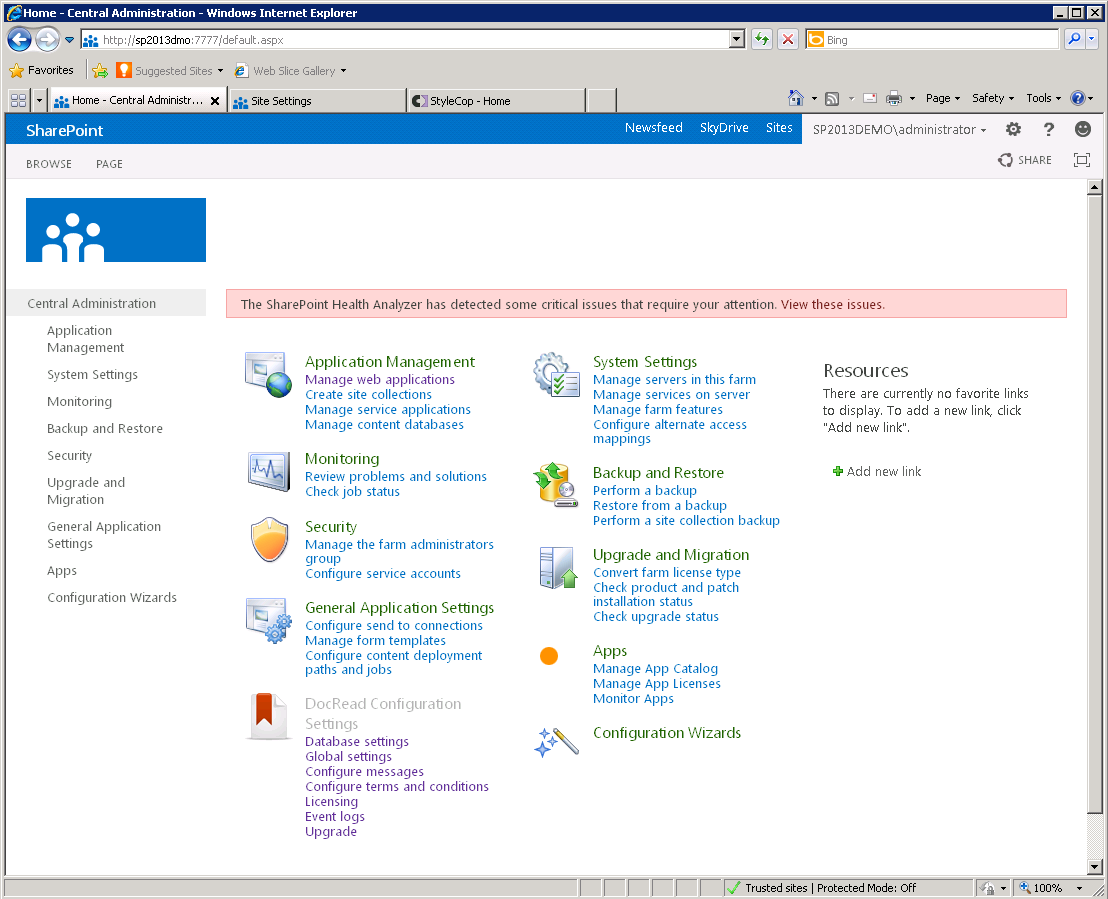Click the System Settings checklist icon
Viewport: 1108px width, 899px height.
coord(557,375)
